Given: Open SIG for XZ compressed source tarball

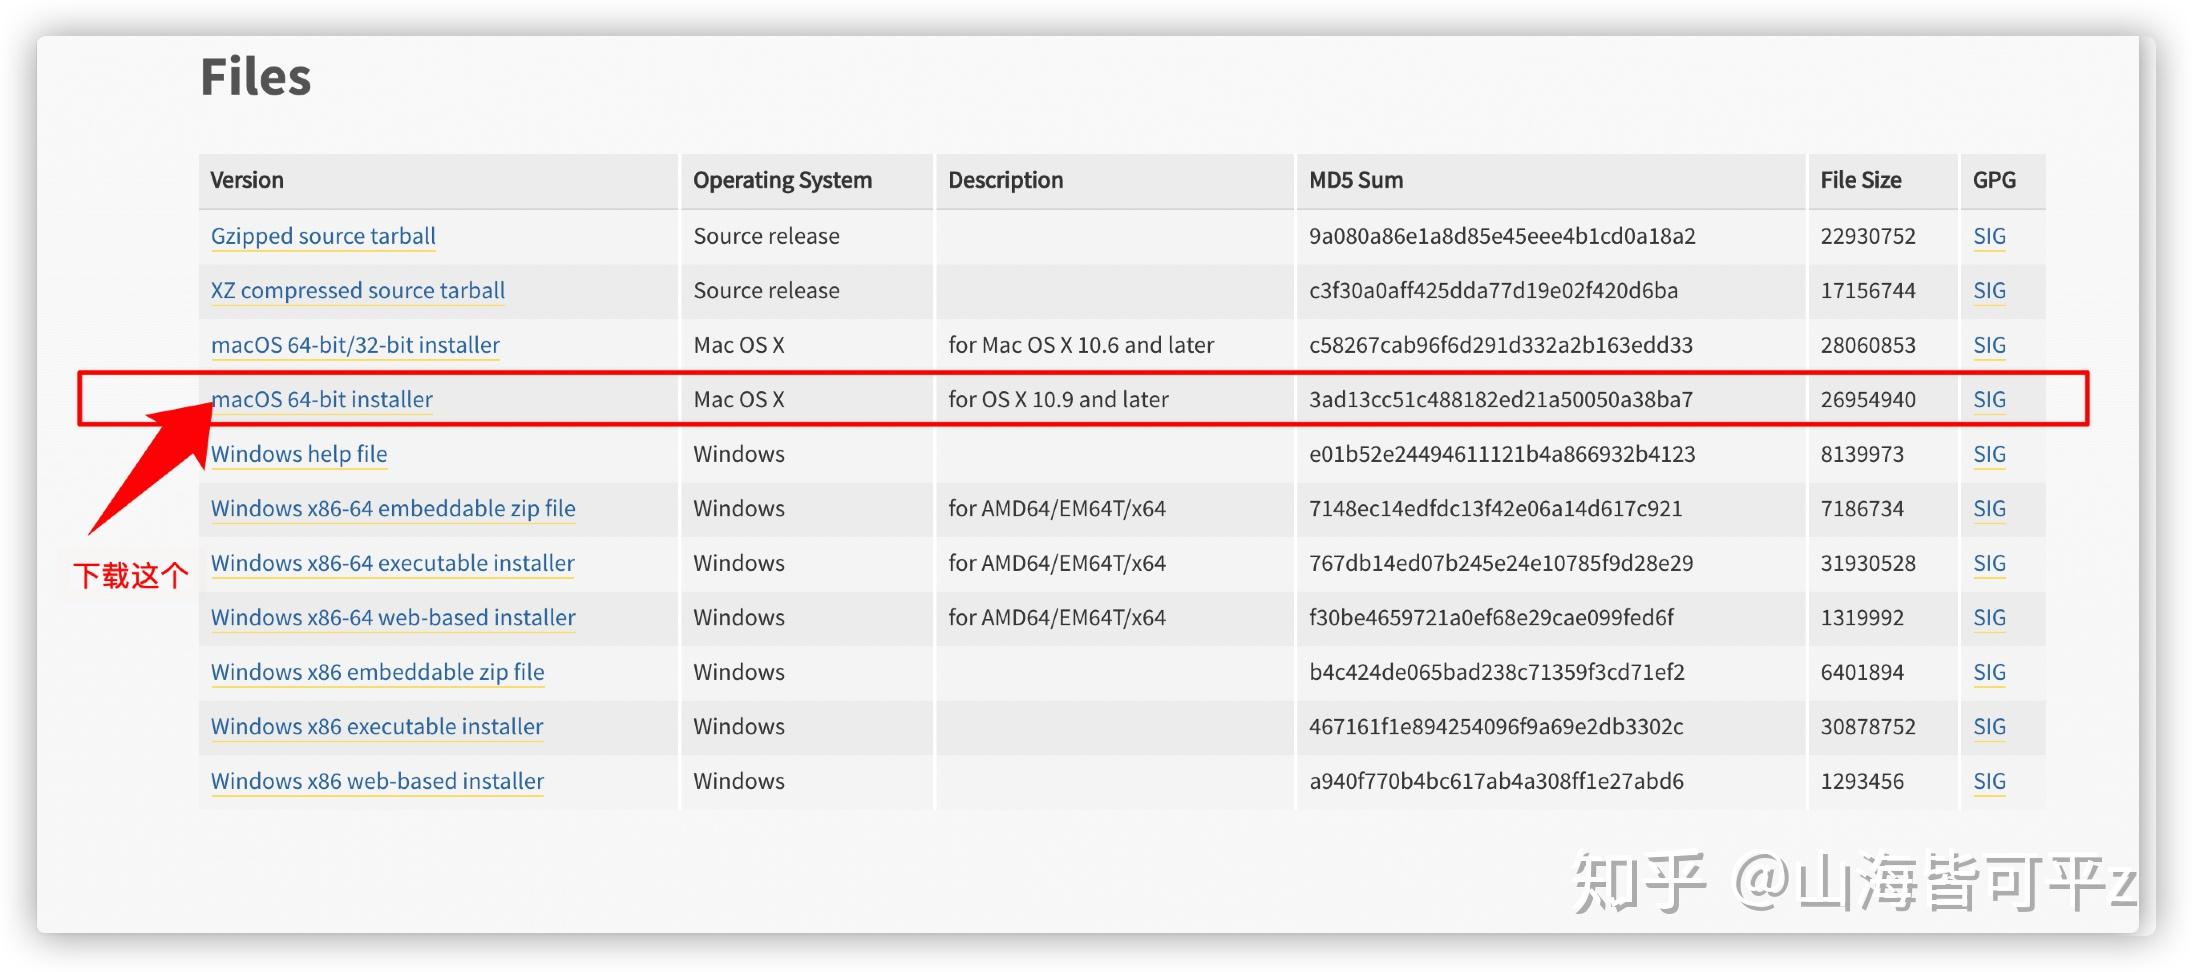Looking at the screenshot, I should point(1989,290).
